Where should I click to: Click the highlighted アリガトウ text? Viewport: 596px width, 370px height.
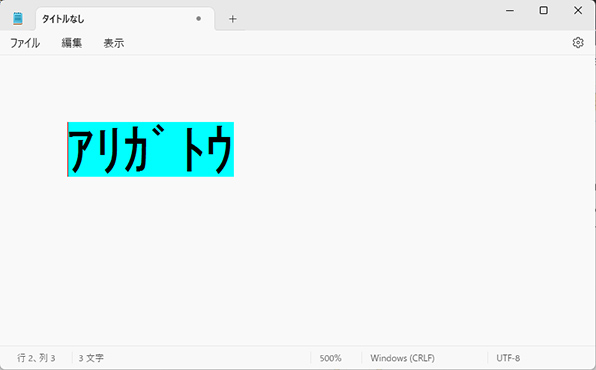(151, 149)
